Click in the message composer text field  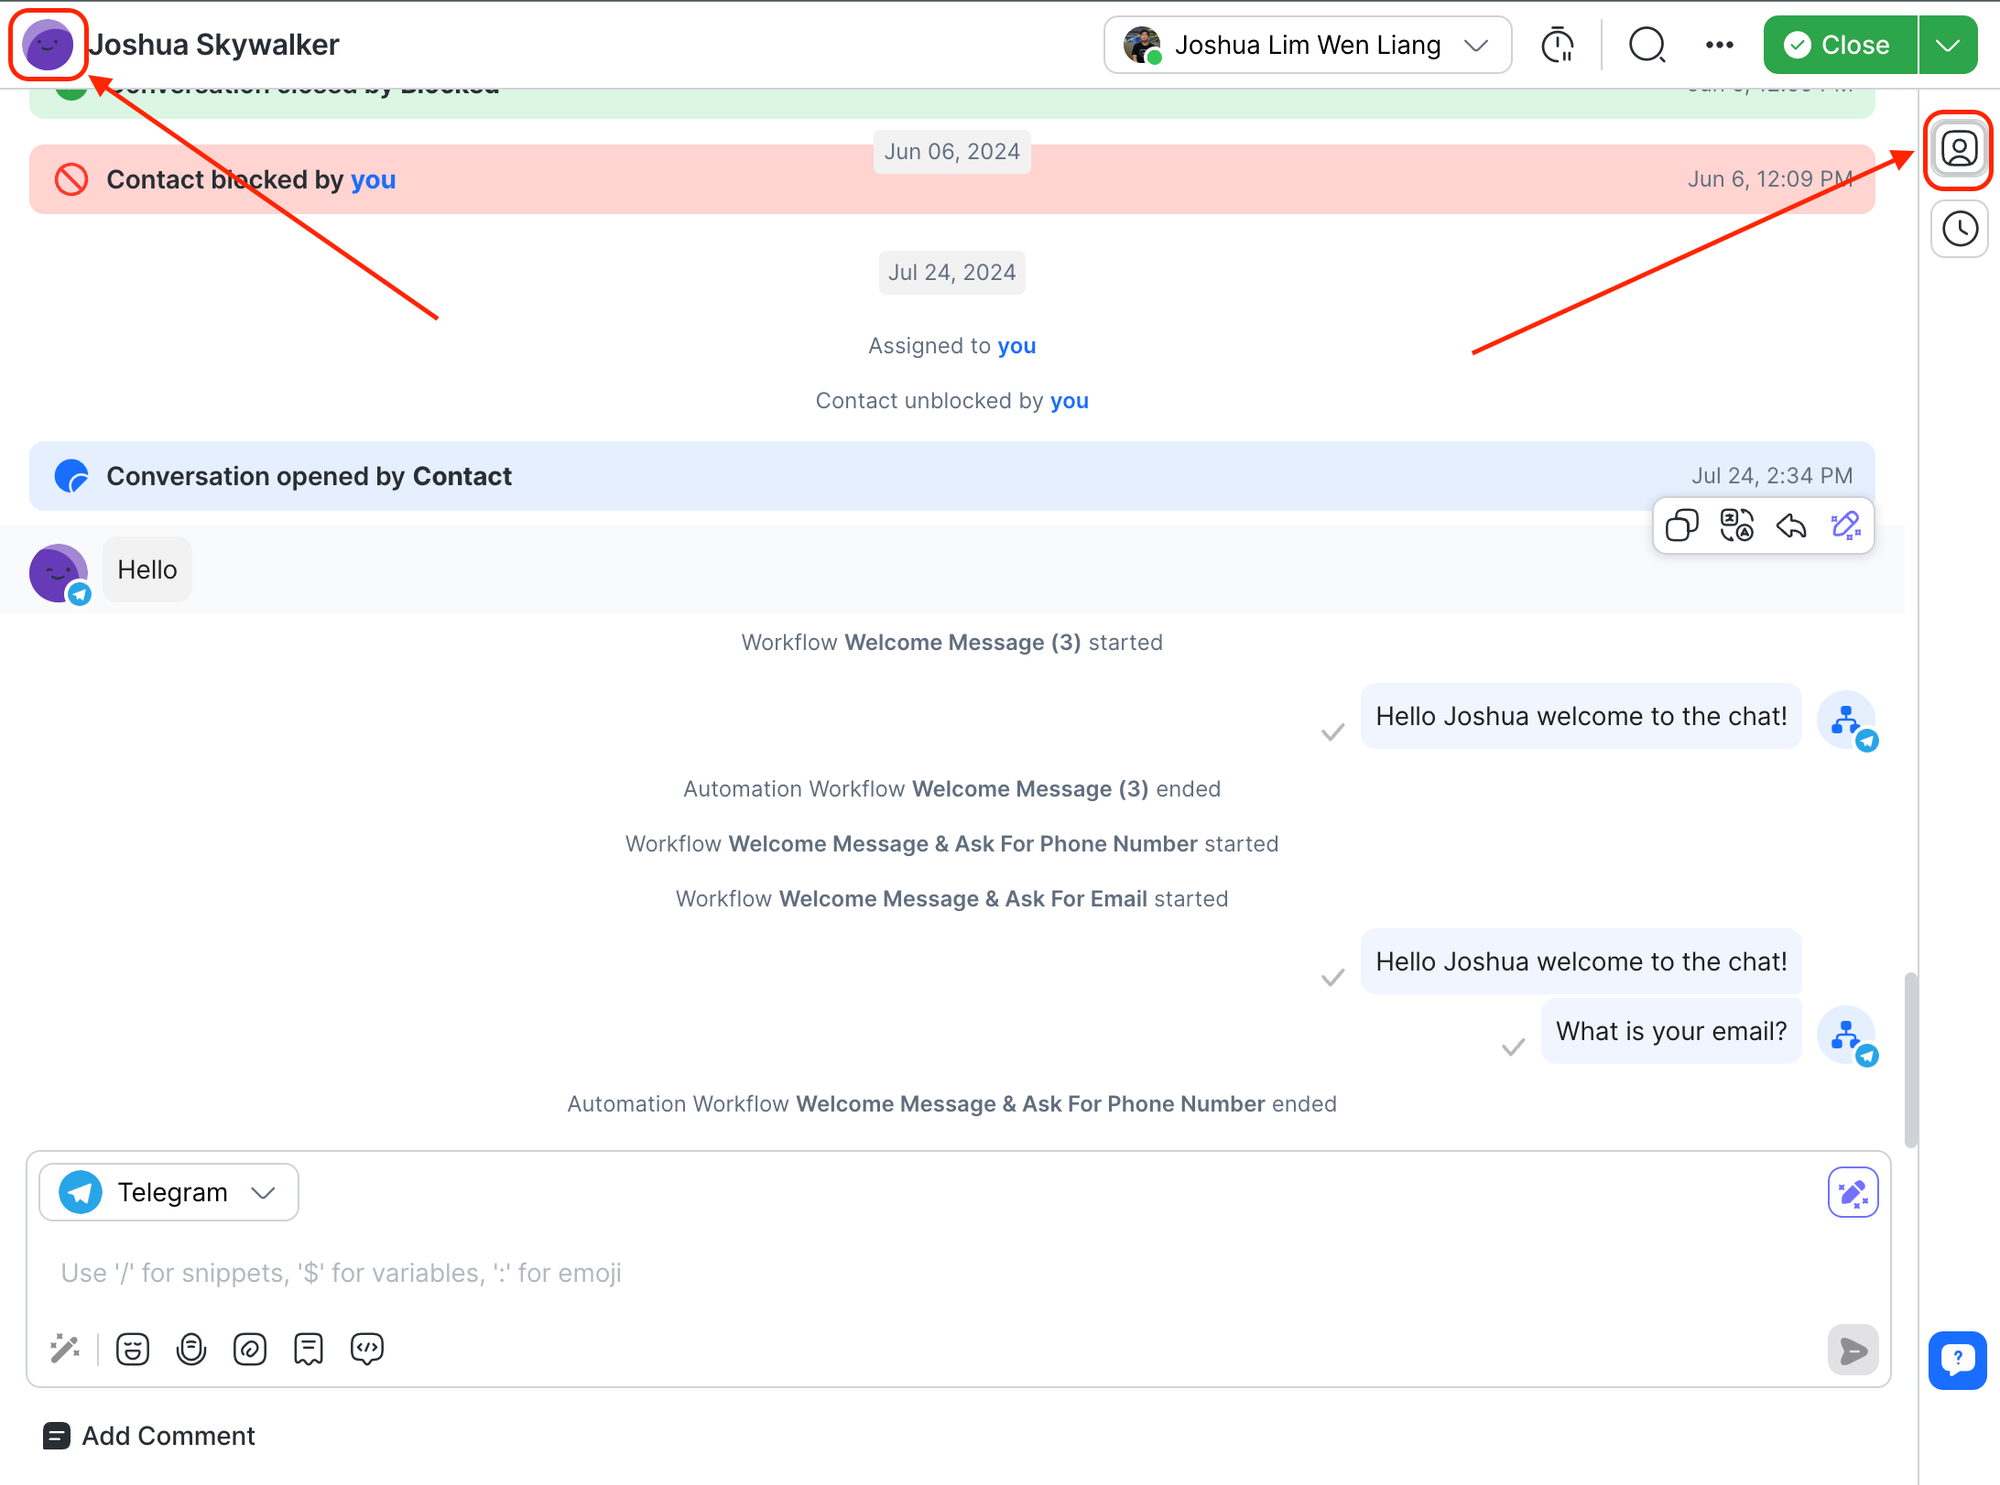click(900, 1272)
